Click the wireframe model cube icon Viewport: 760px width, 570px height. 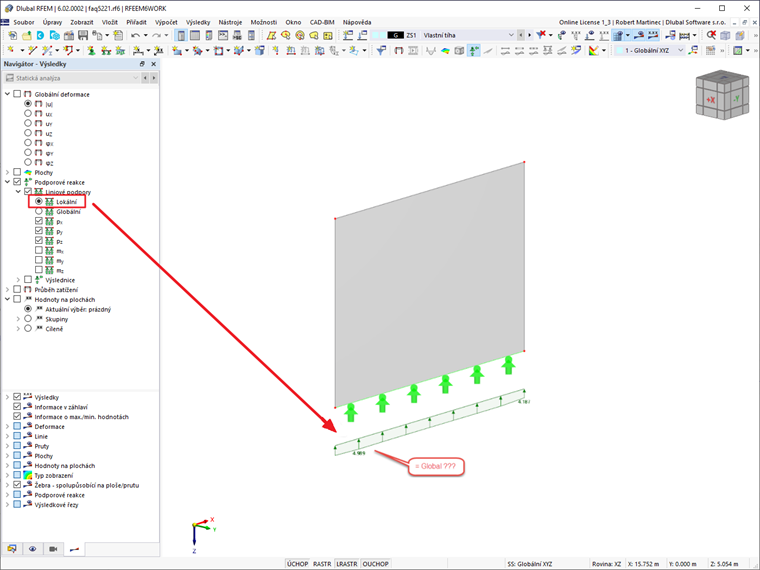pyautogui.click(x=725, y=35)
